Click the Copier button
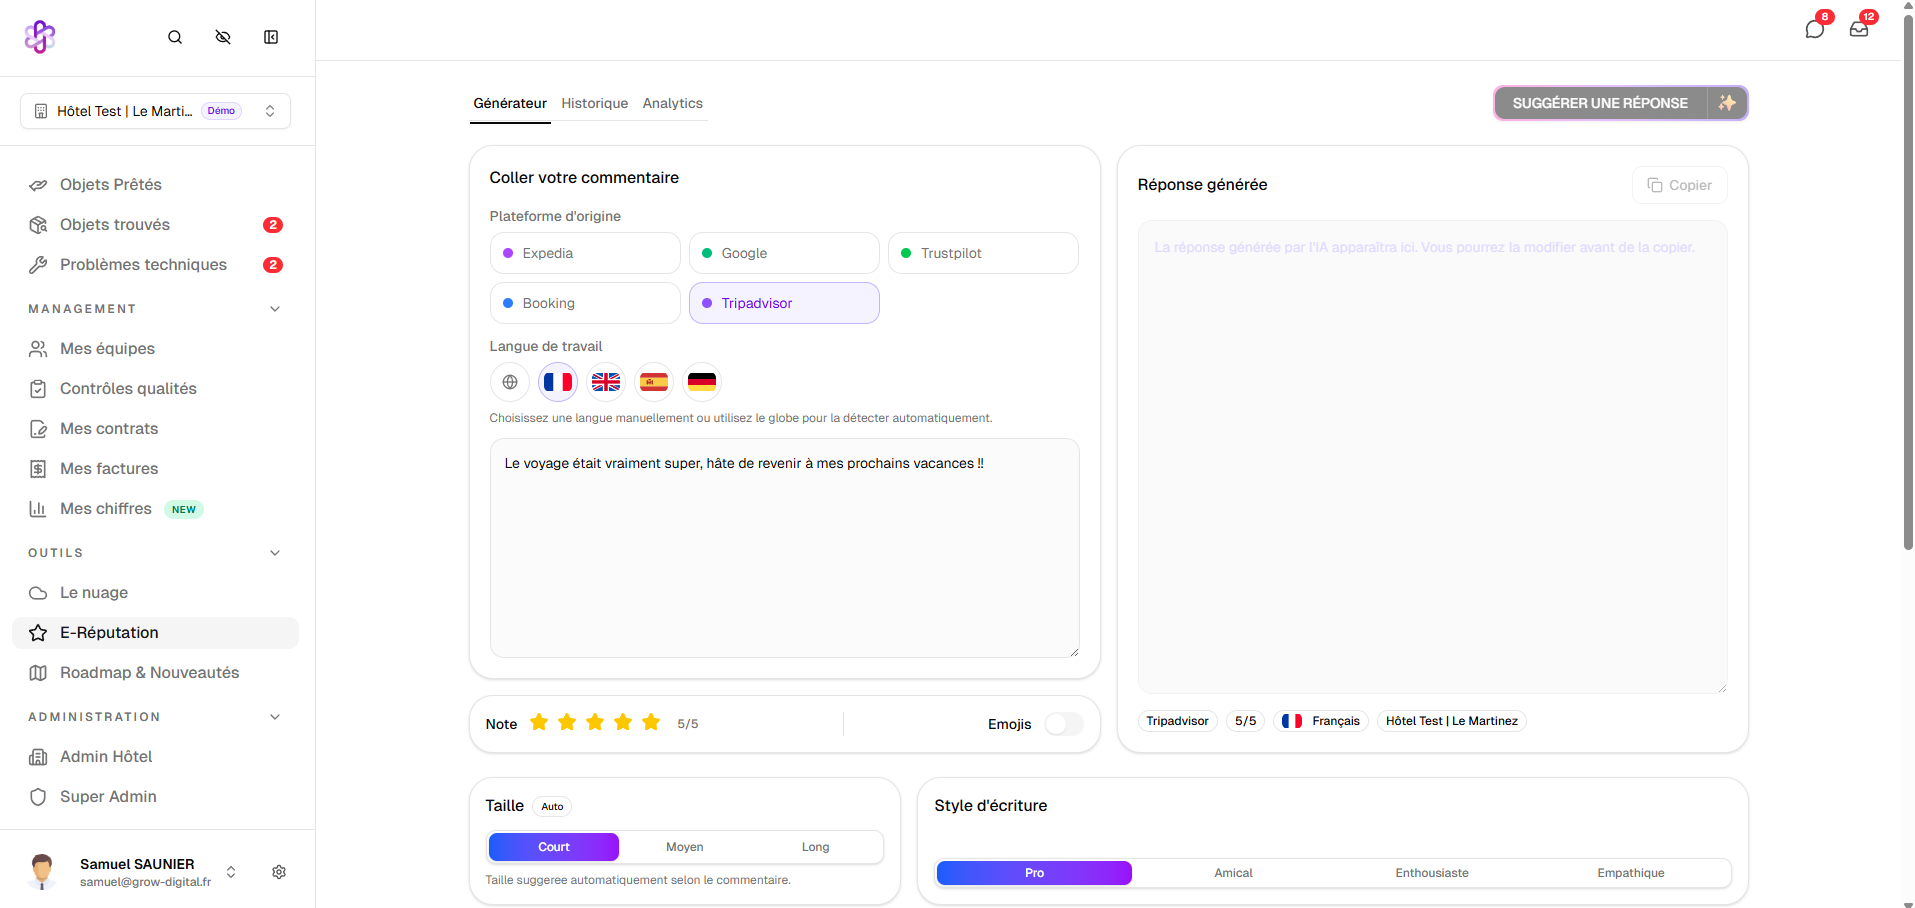 click(x=1679, y=185)
